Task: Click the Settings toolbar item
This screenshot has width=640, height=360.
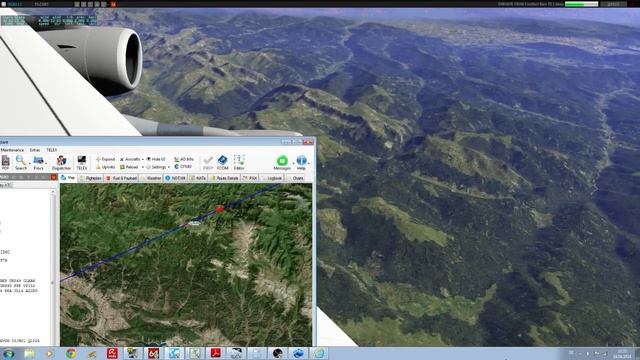Action: 157,167
